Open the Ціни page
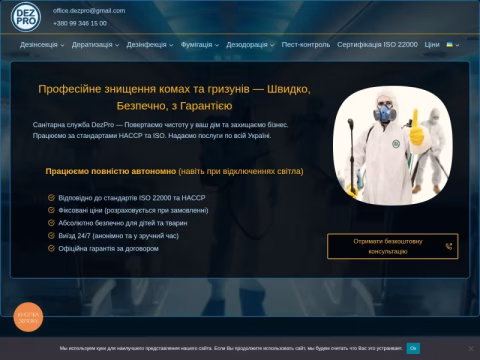The height and width of the screenshot is (360, 480). (432, 45)
